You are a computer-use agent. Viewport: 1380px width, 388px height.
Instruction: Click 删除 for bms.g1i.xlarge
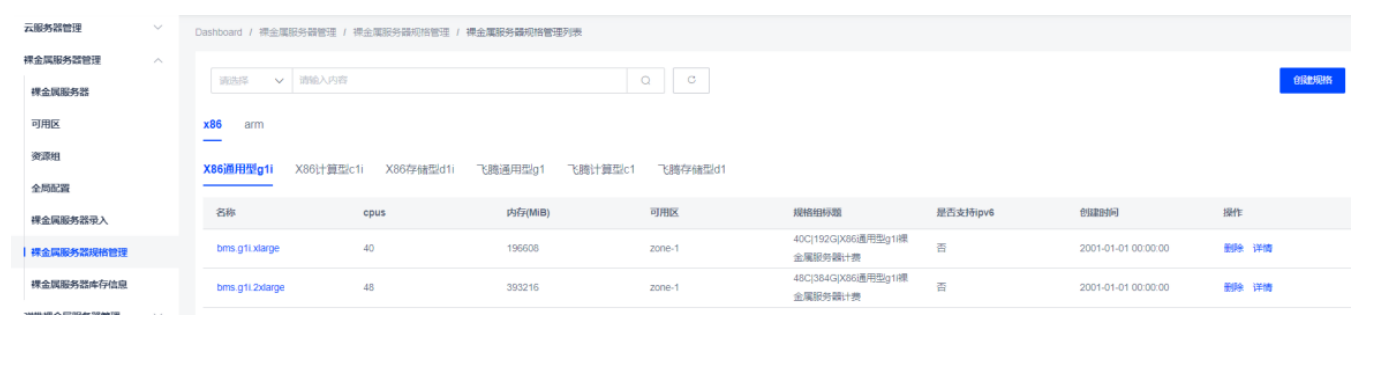[1233, 248]
